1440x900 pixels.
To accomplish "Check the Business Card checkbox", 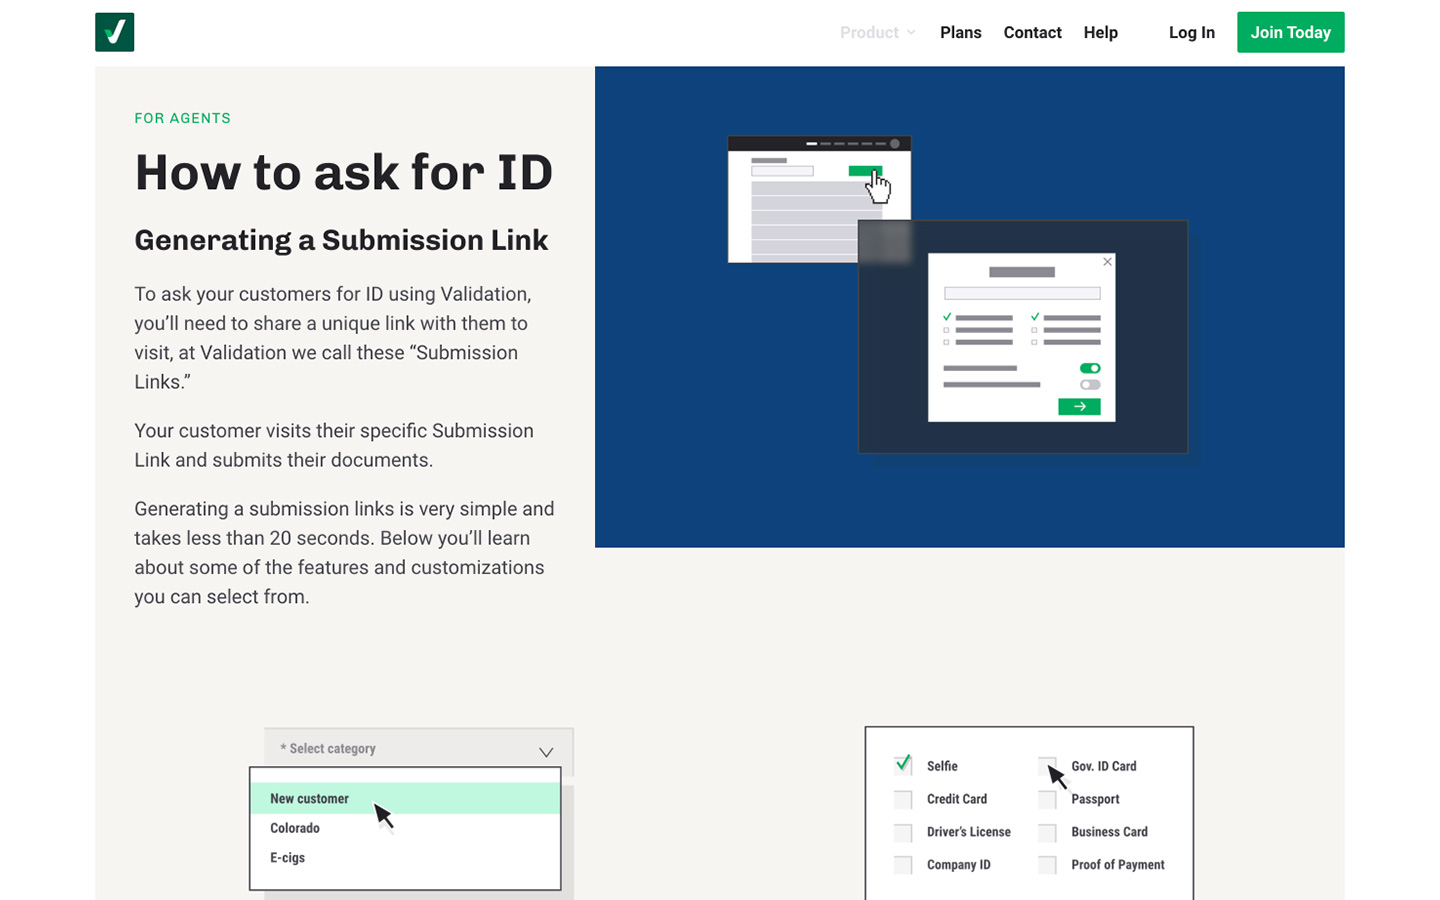I will [x=1047, y=832].
